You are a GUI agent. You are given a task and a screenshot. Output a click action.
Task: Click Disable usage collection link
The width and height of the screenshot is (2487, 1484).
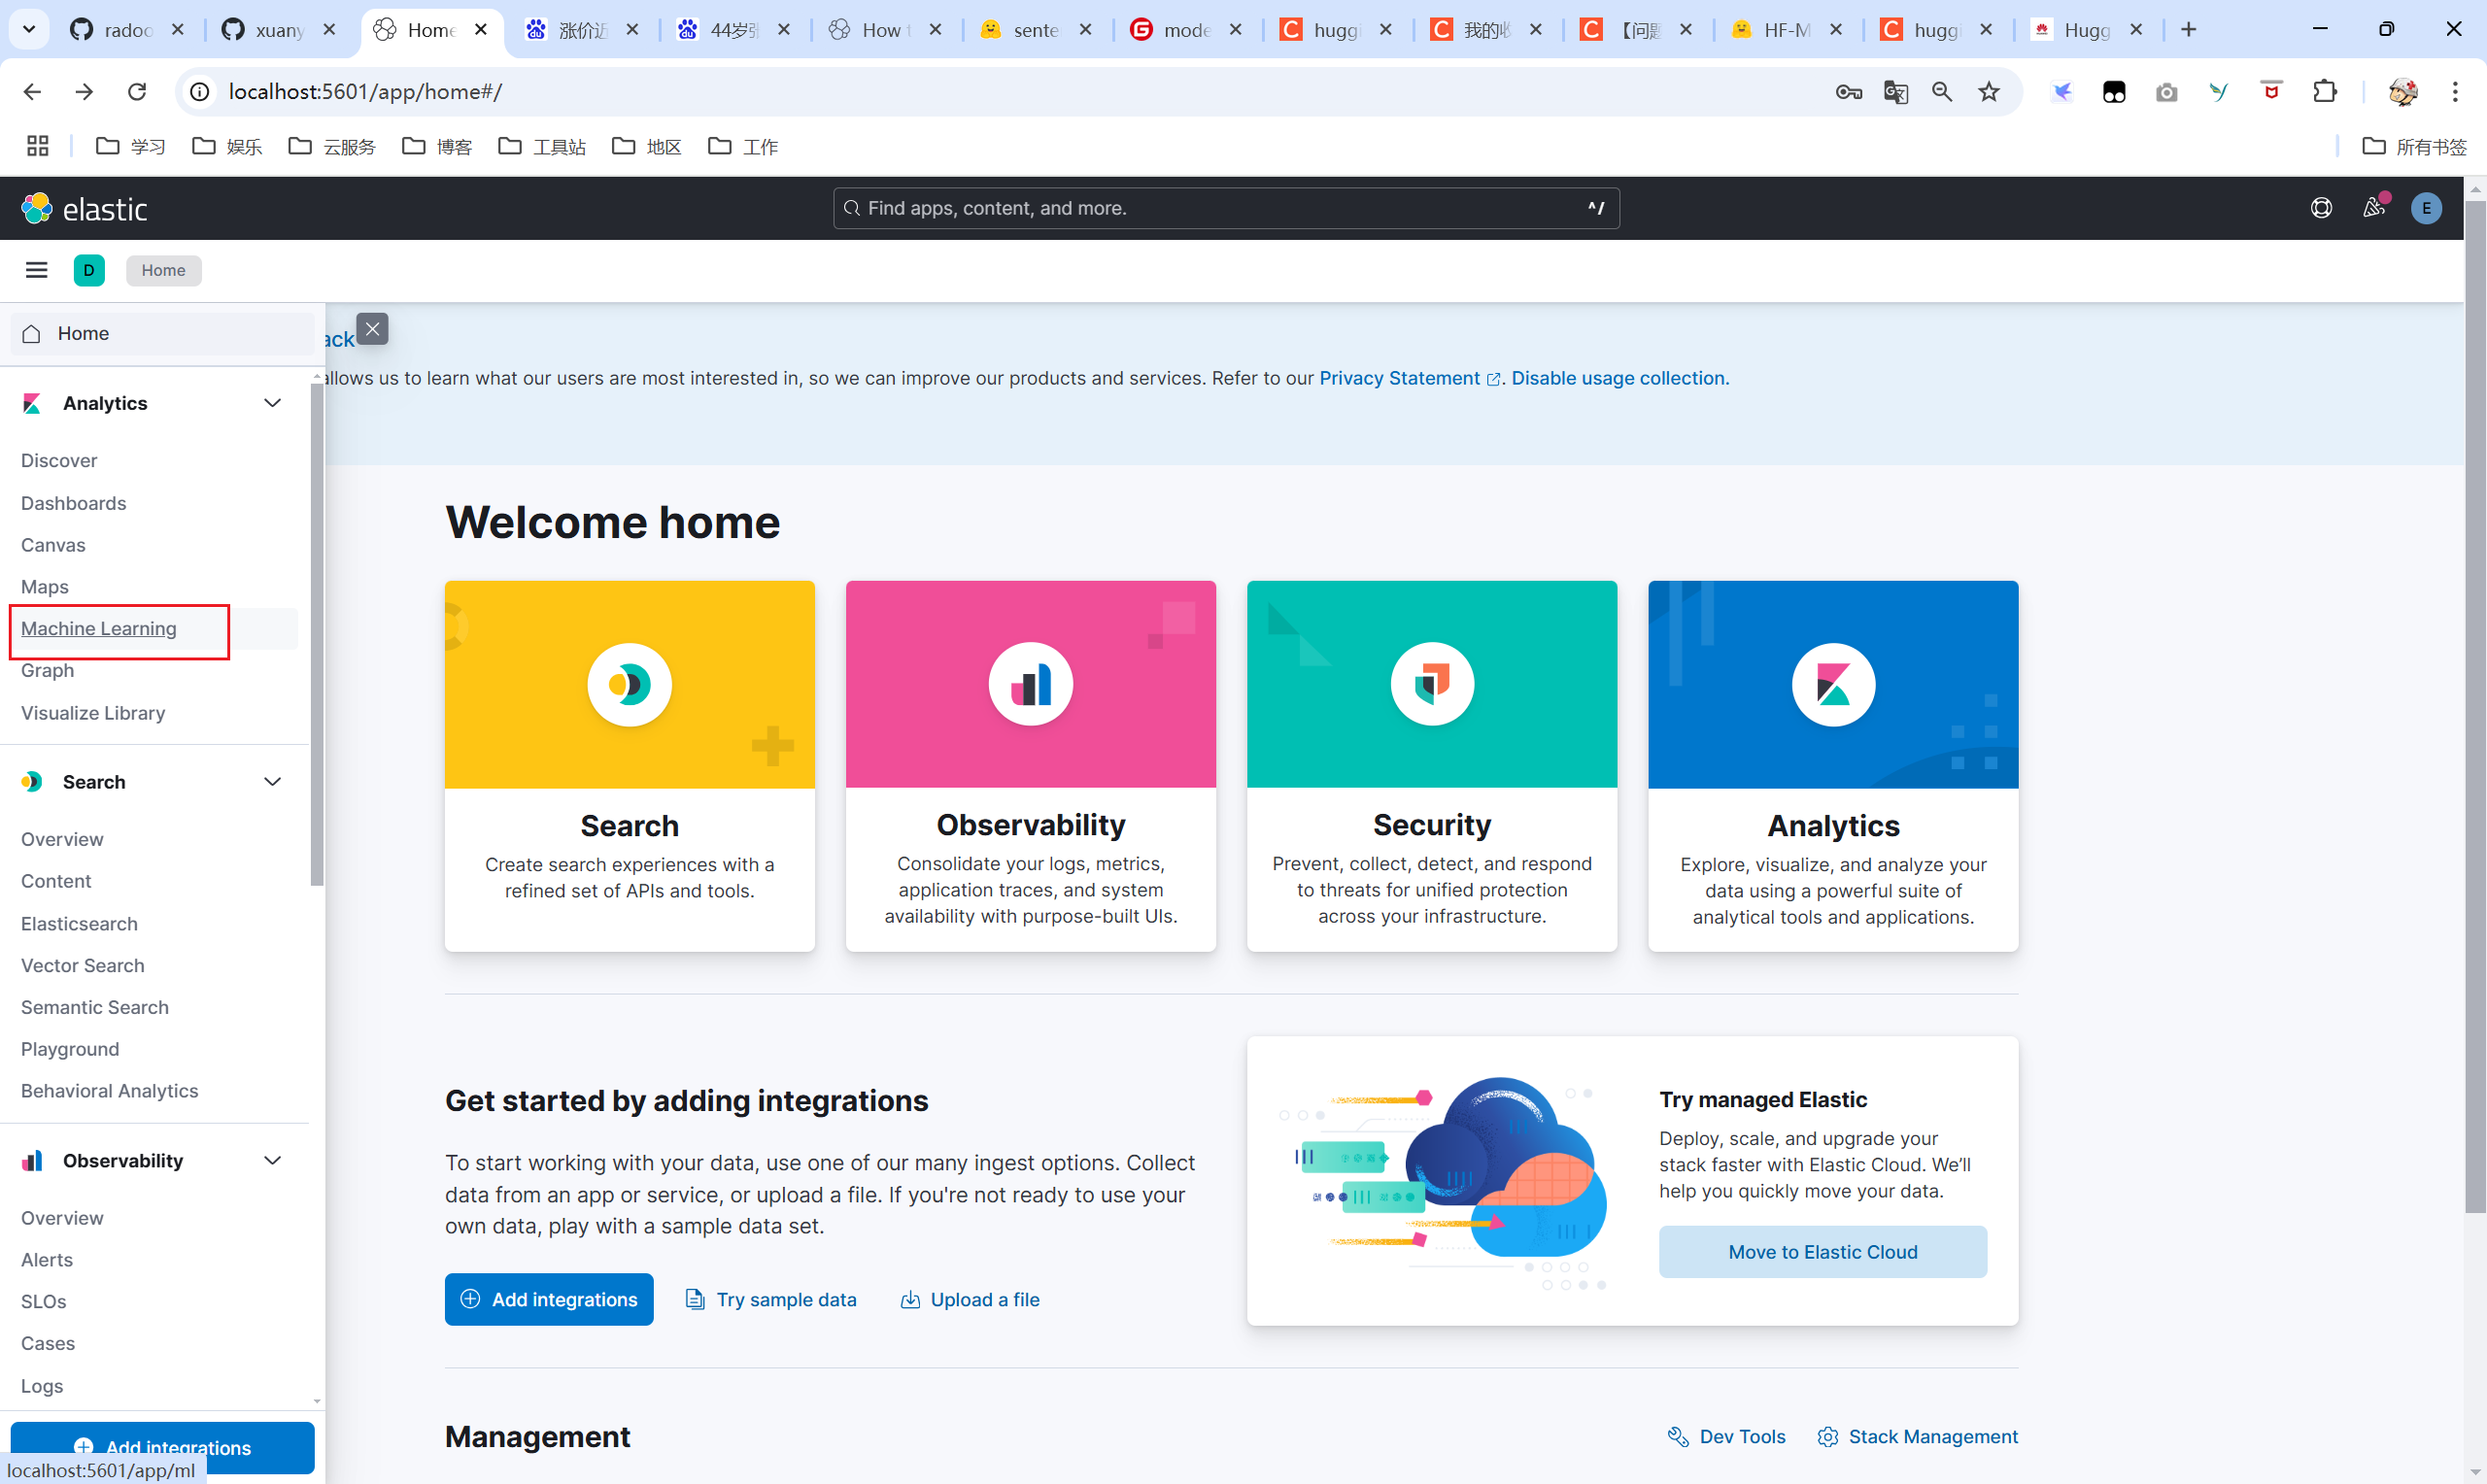[x=1619, y=378]
